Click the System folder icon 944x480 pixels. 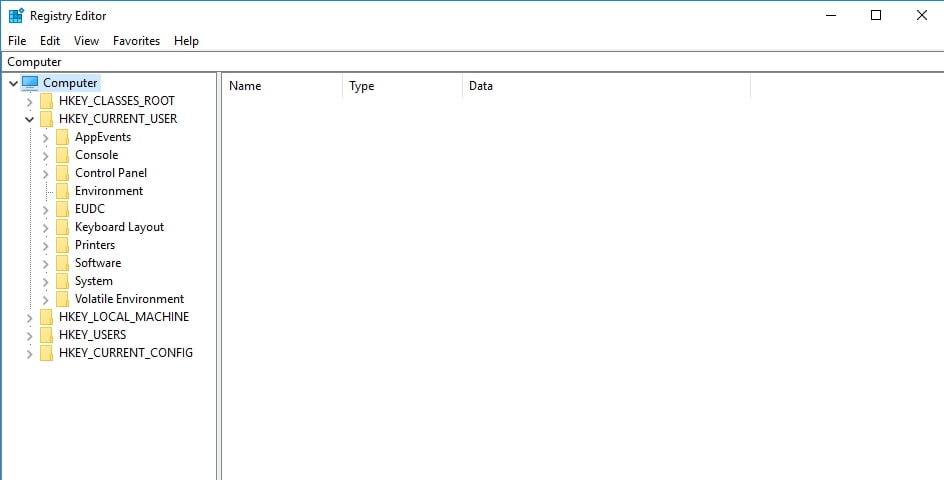point(62,281)
